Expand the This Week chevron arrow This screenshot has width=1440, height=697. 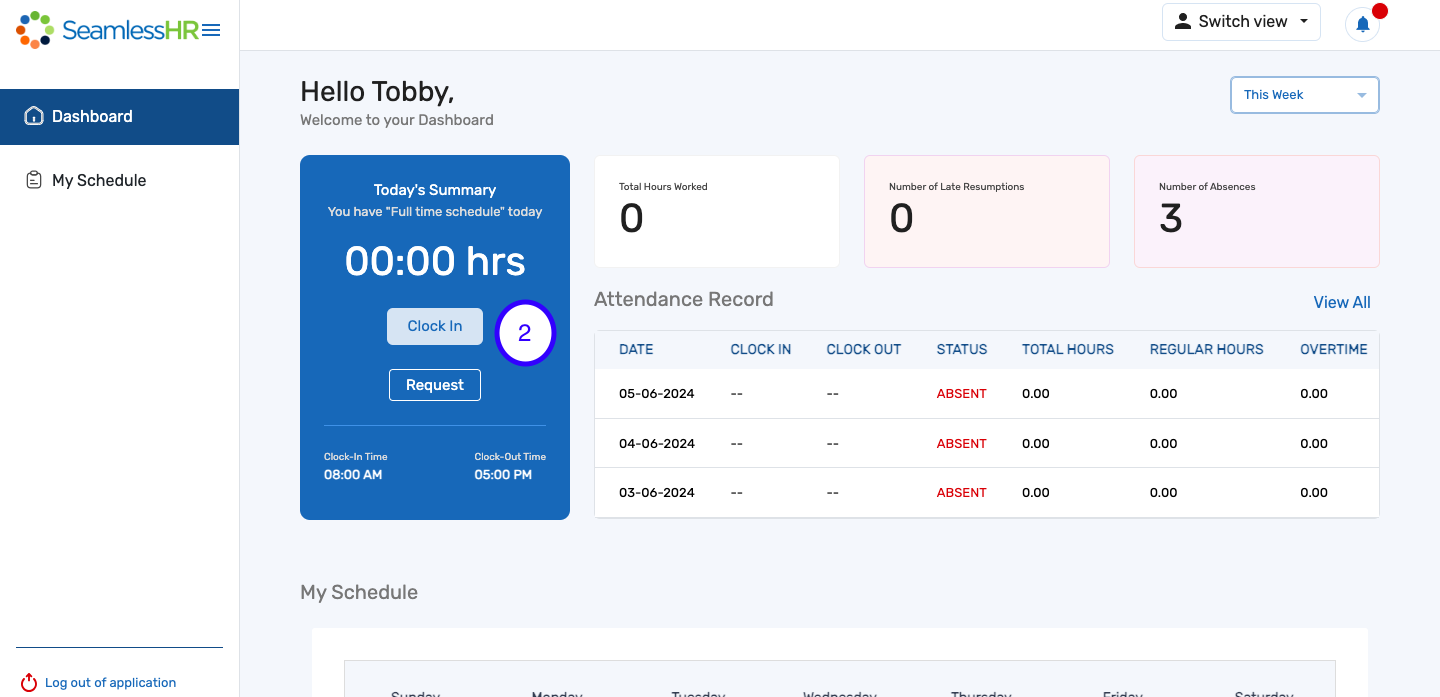point(1361,95)
